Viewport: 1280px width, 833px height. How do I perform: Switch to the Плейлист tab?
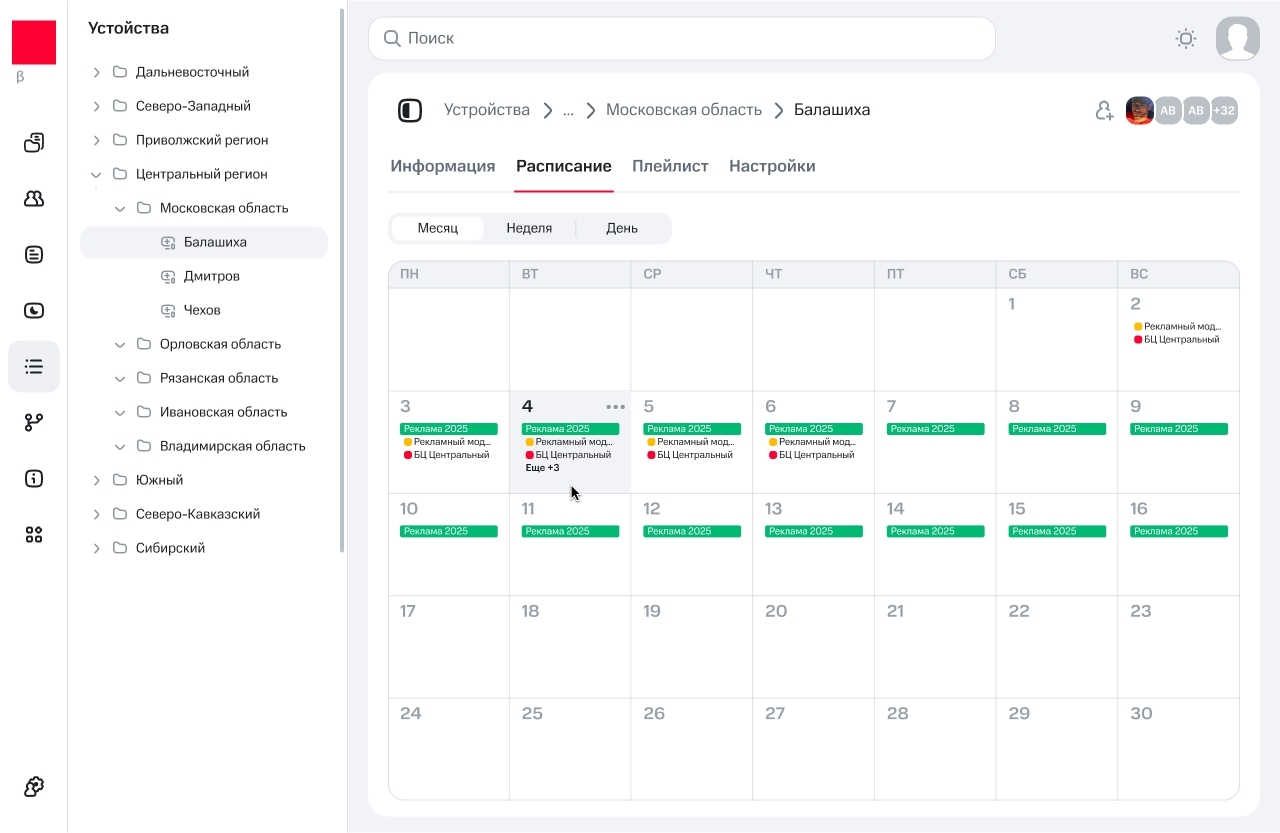[x=670, y=165]
